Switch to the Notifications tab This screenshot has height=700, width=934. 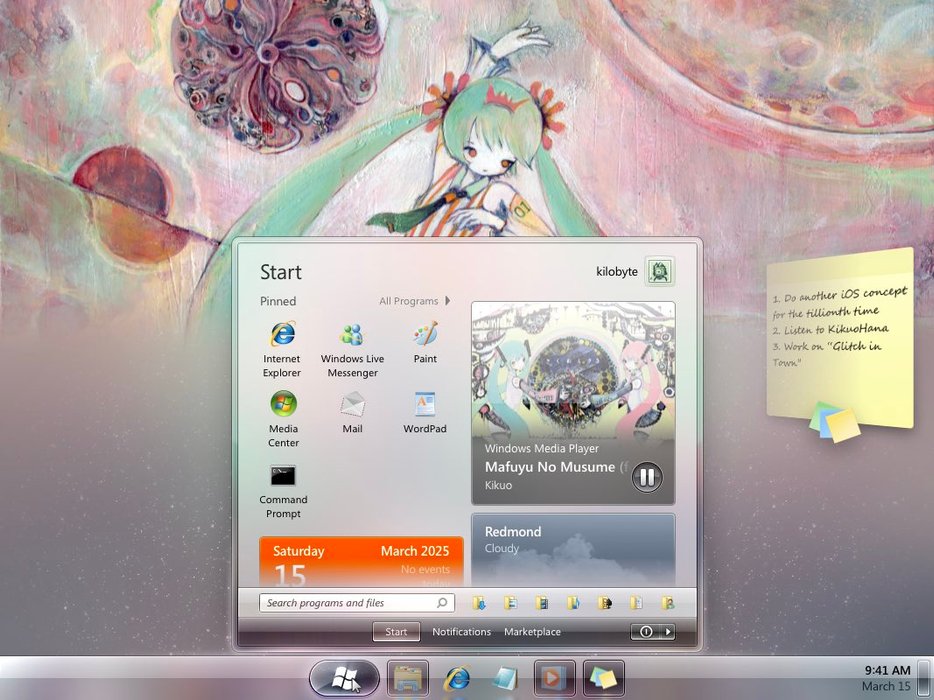(x=461, y=631)
